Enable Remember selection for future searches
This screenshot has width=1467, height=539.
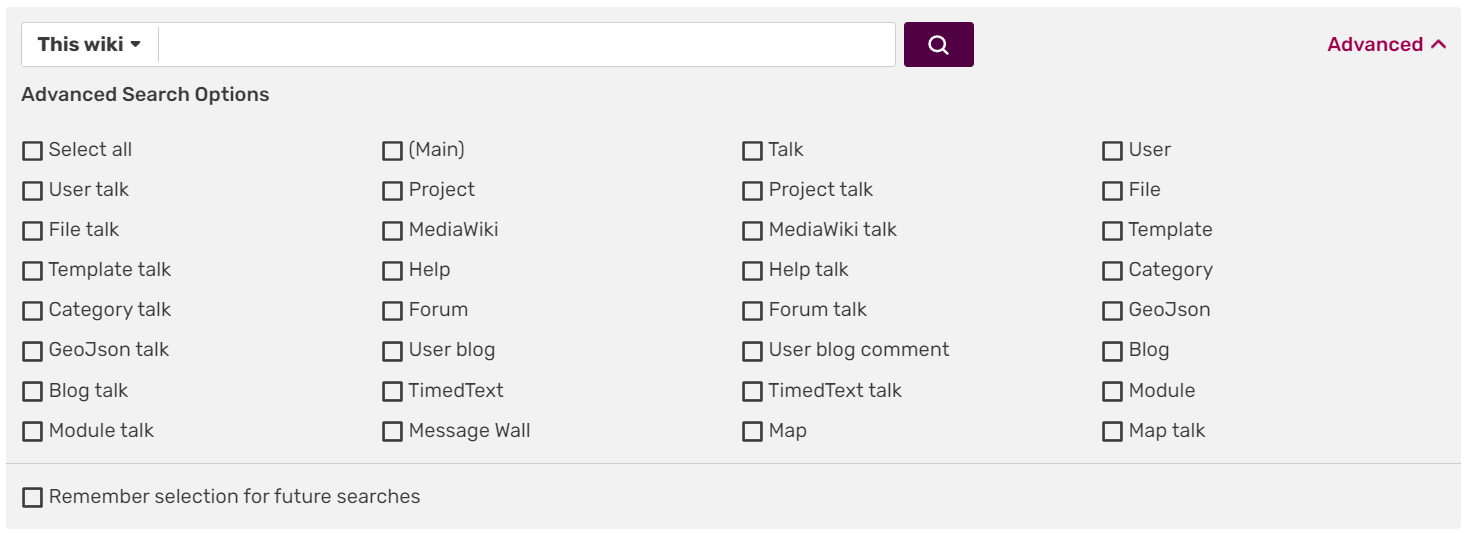(33, 497)
